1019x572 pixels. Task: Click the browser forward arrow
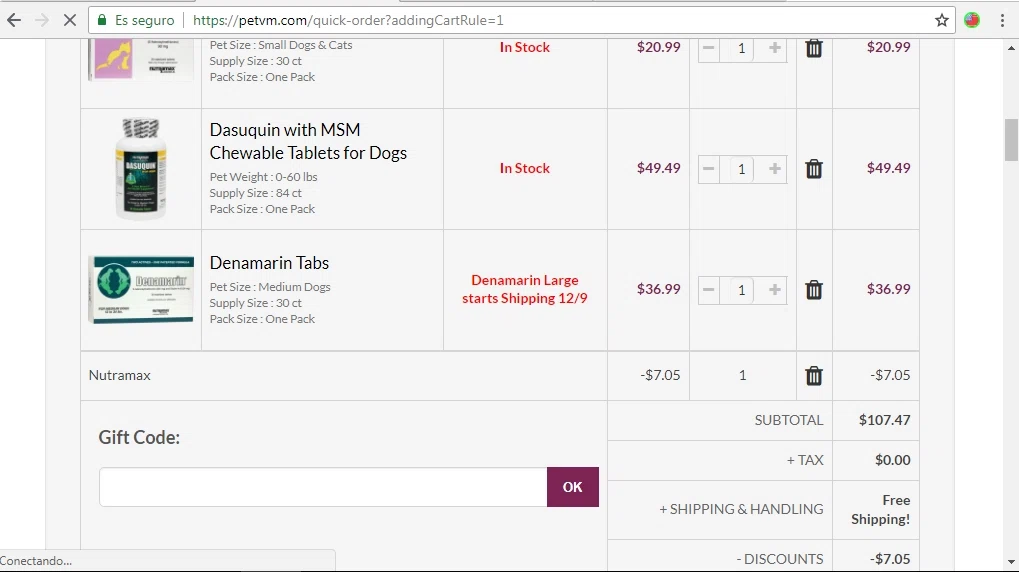pyautogui.click(x=42, y=20)
